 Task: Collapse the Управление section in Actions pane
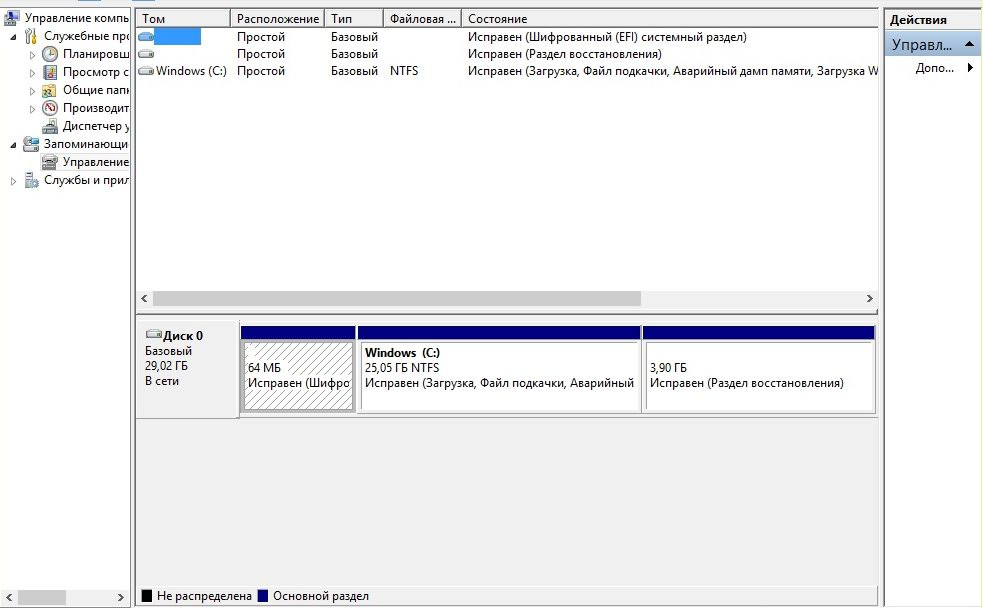[970, 46]
